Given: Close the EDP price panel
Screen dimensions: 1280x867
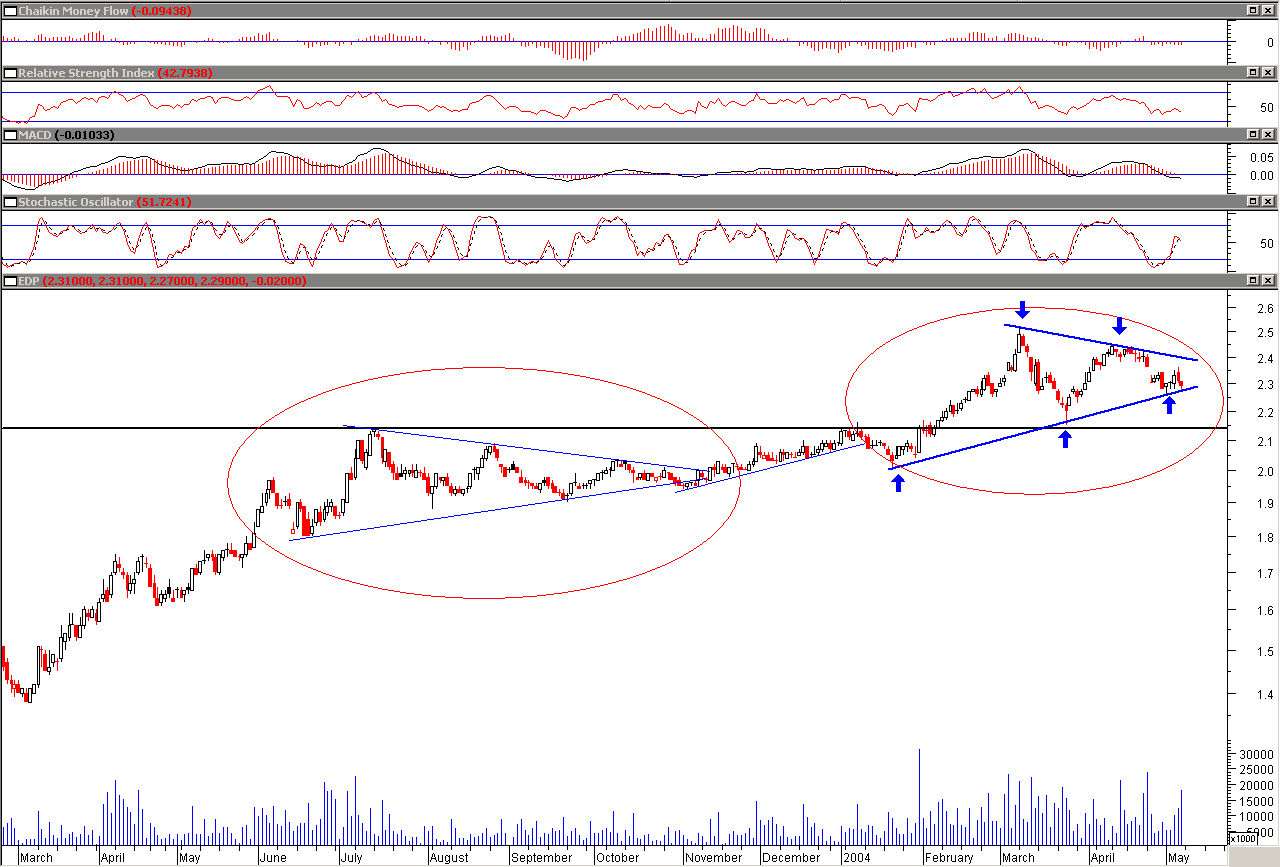Looking at the screenshot, I should 1268,281.
